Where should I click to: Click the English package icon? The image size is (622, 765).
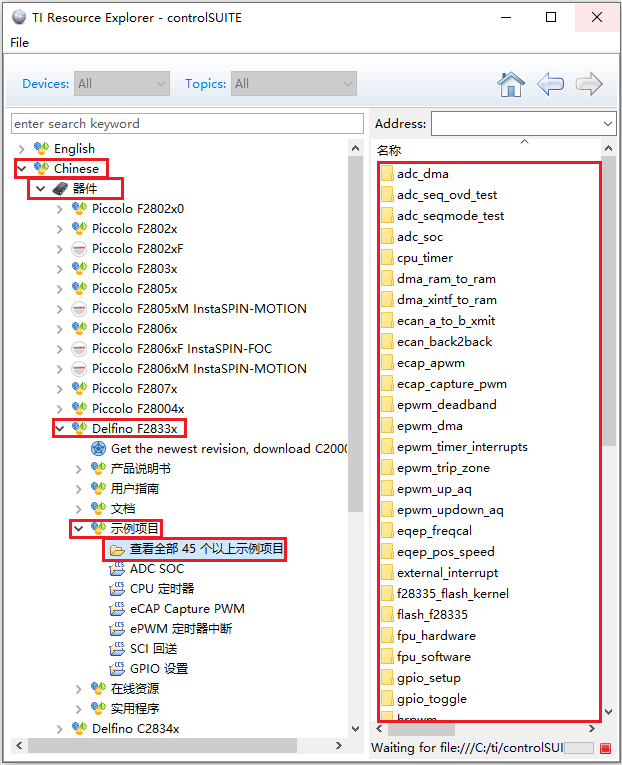[41, 148]
